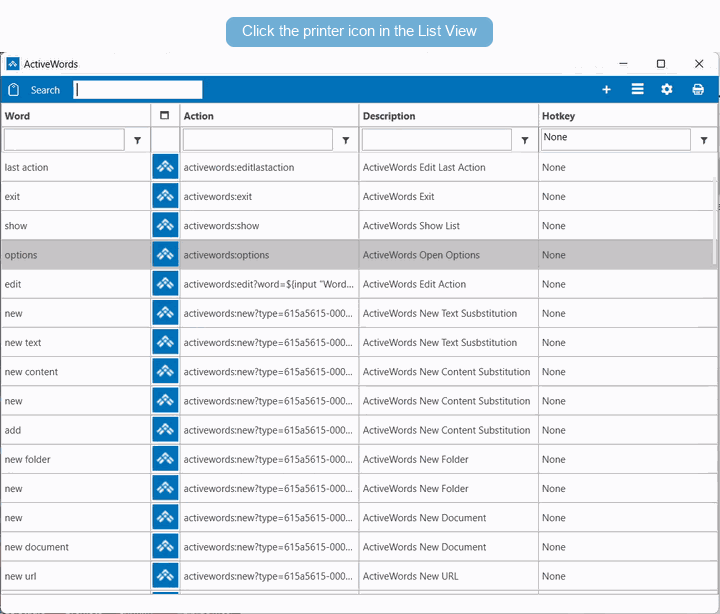Select the 'add' word cell
The image size is (720, 614).
(x=76, y=430)
